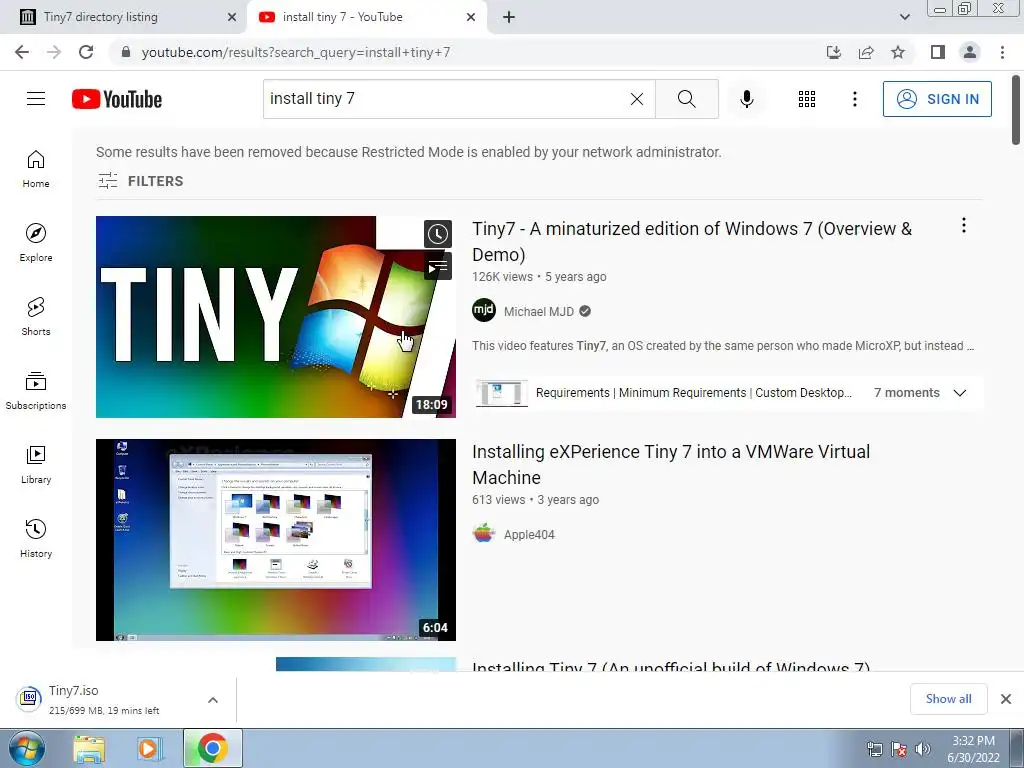
Task: Open Chrome three-dot menu
Action: click(1002, 52)
